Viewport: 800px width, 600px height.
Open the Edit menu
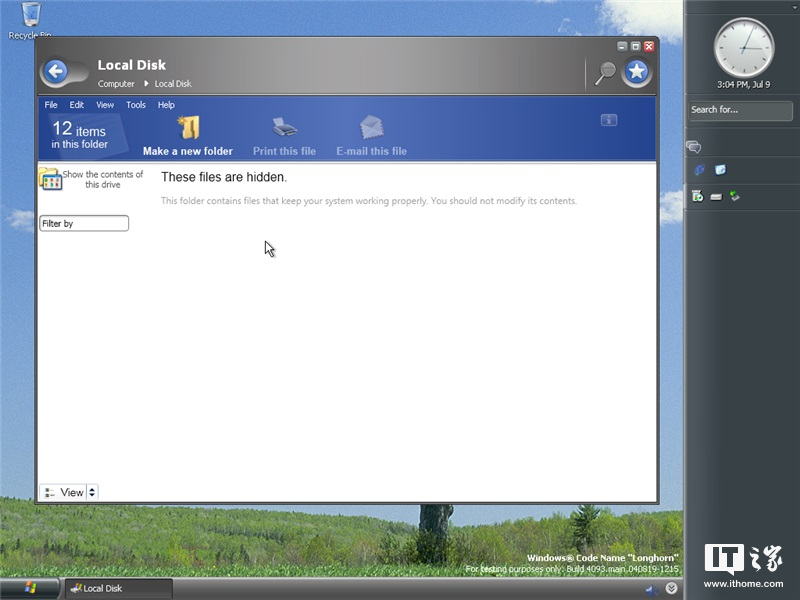77,105
